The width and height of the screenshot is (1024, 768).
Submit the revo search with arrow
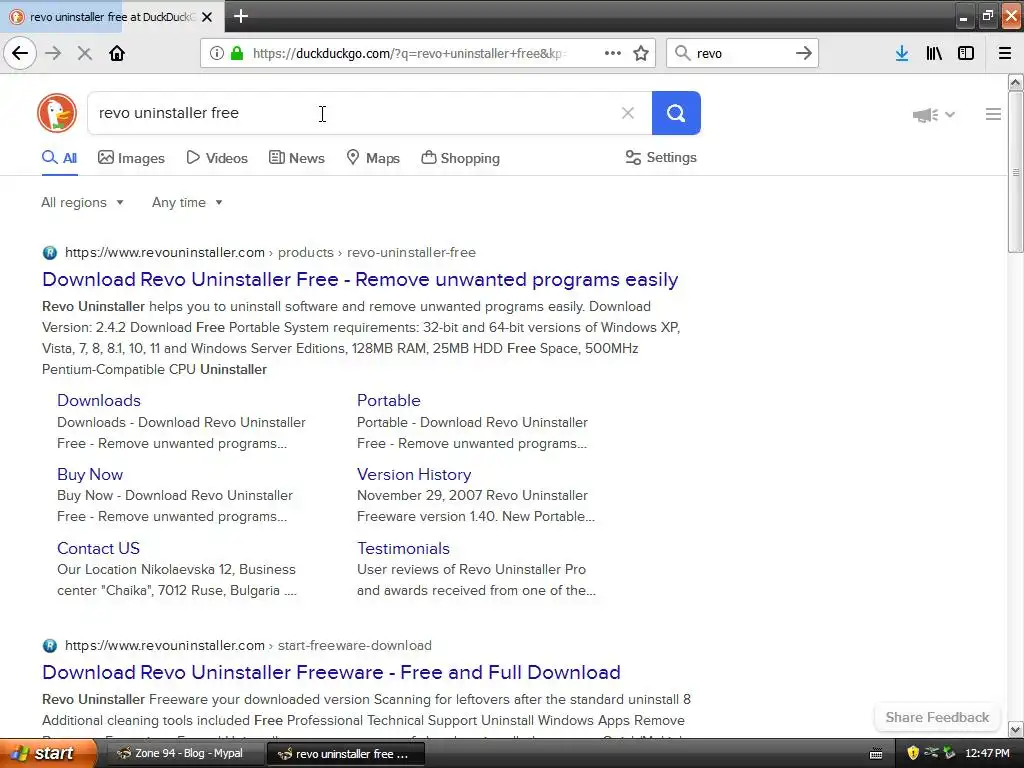pos(804,54)
